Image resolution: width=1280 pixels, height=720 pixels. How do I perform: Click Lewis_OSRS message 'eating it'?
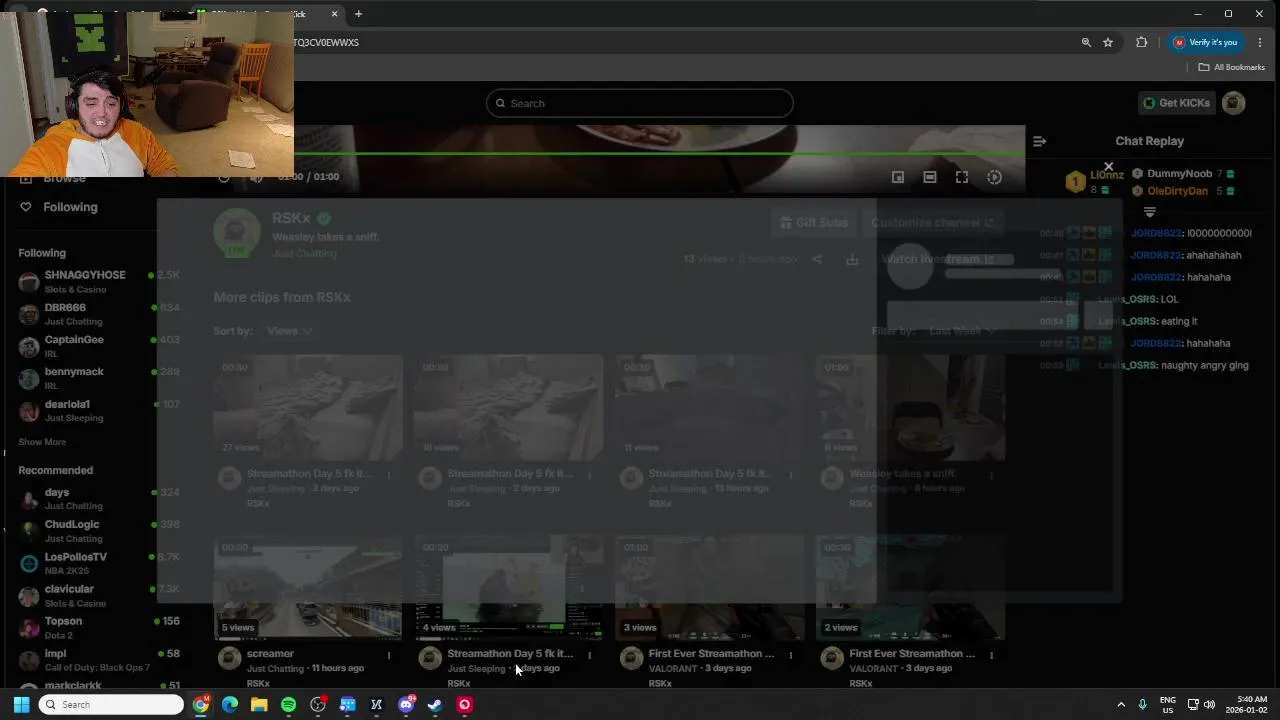coord(1179,321)
